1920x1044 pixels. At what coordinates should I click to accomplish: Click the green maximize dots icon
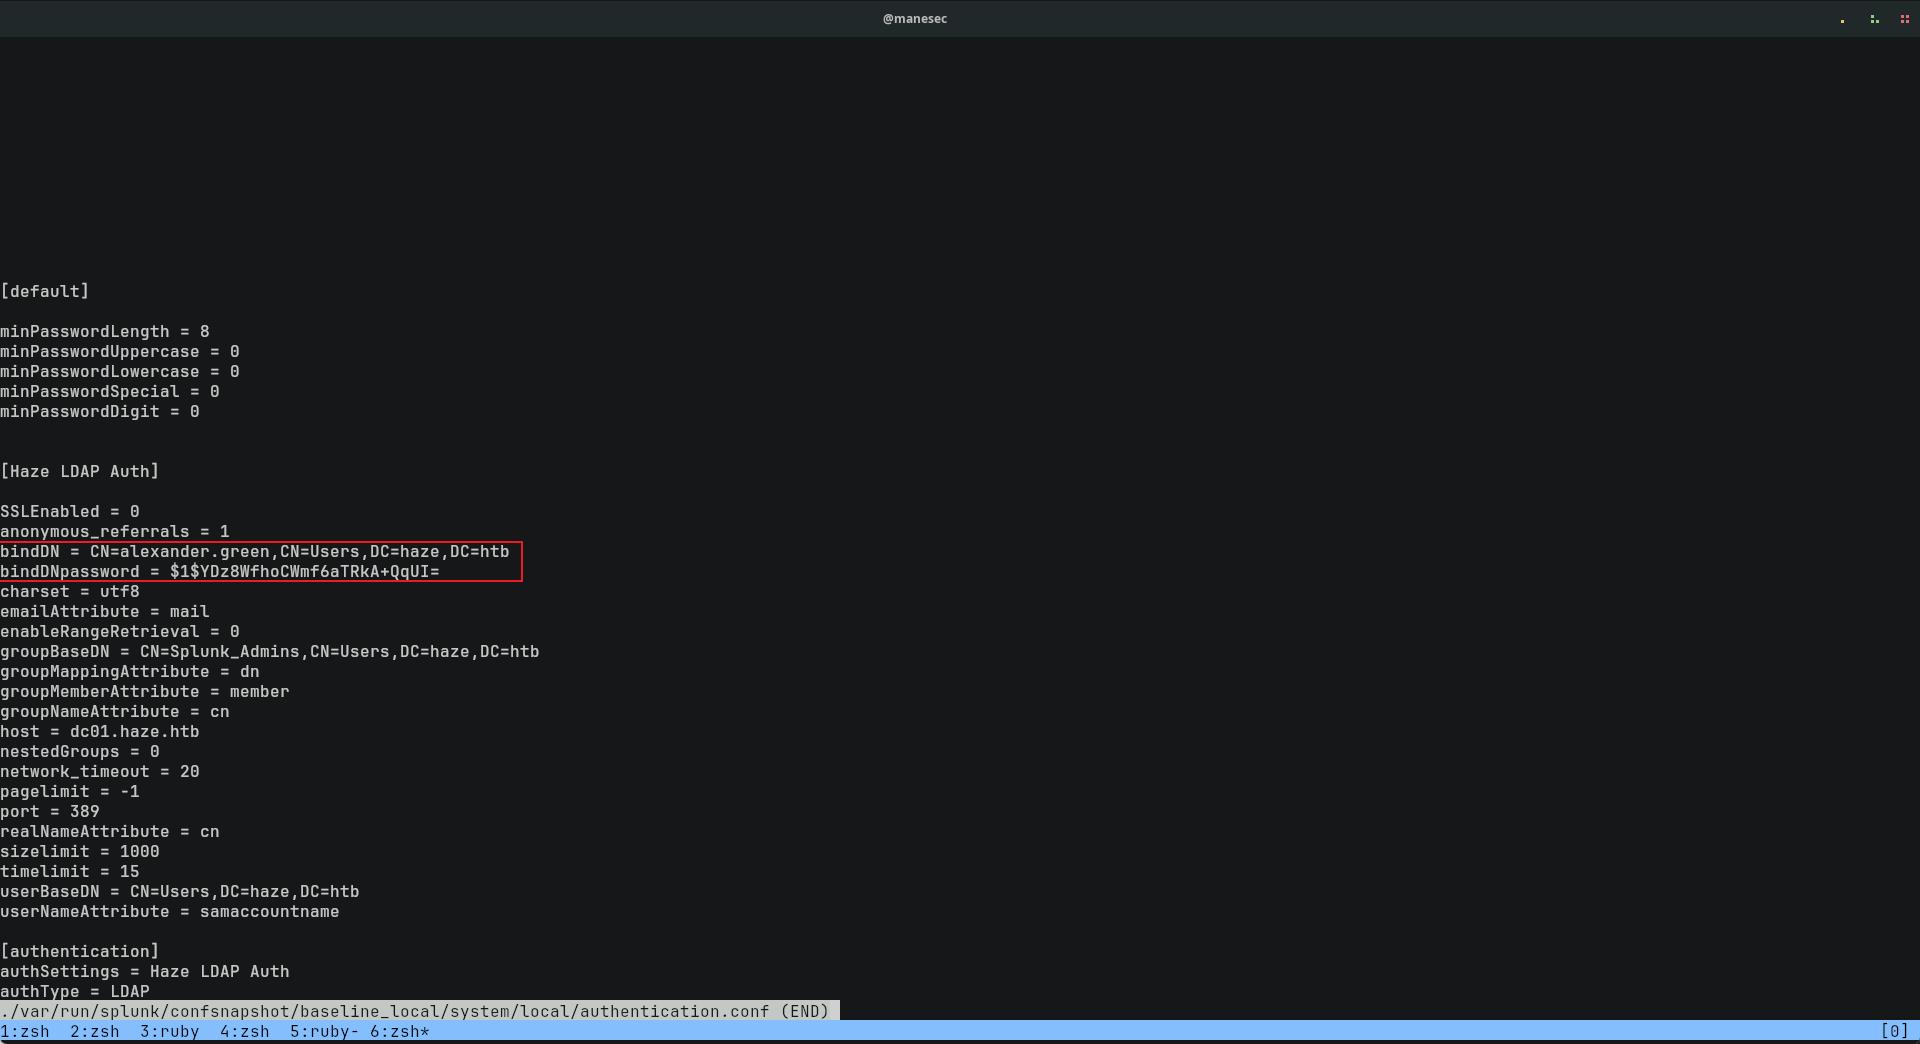(x=1874, y=19)
